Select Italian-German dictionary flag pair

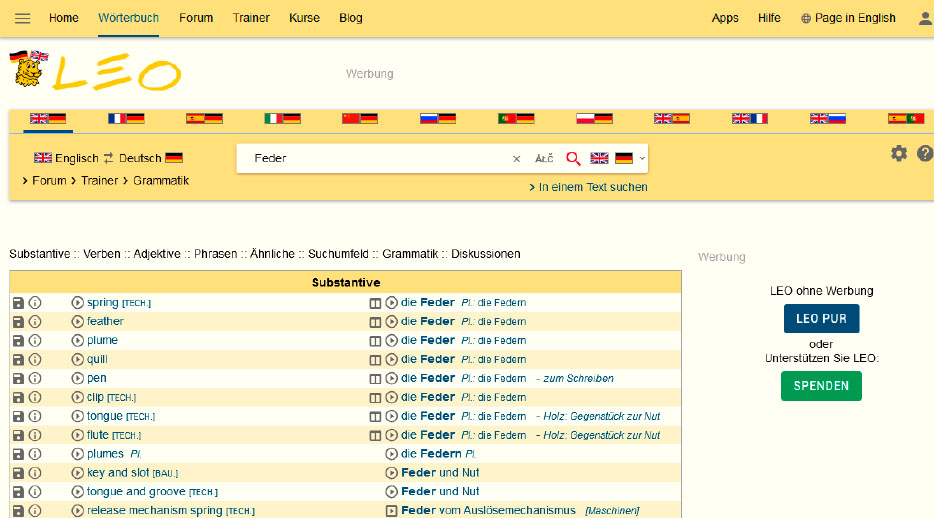click(282, 118)
